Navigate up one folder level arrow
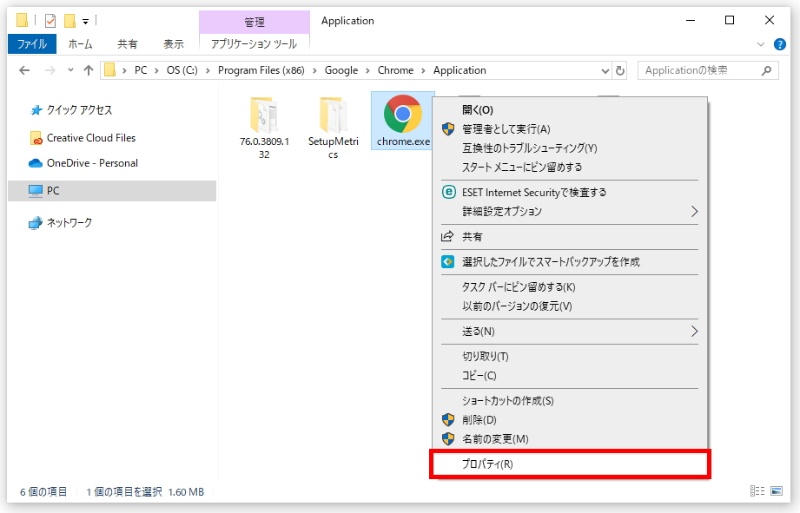Viewport: 800px width, 513px height. click(88, 71)
